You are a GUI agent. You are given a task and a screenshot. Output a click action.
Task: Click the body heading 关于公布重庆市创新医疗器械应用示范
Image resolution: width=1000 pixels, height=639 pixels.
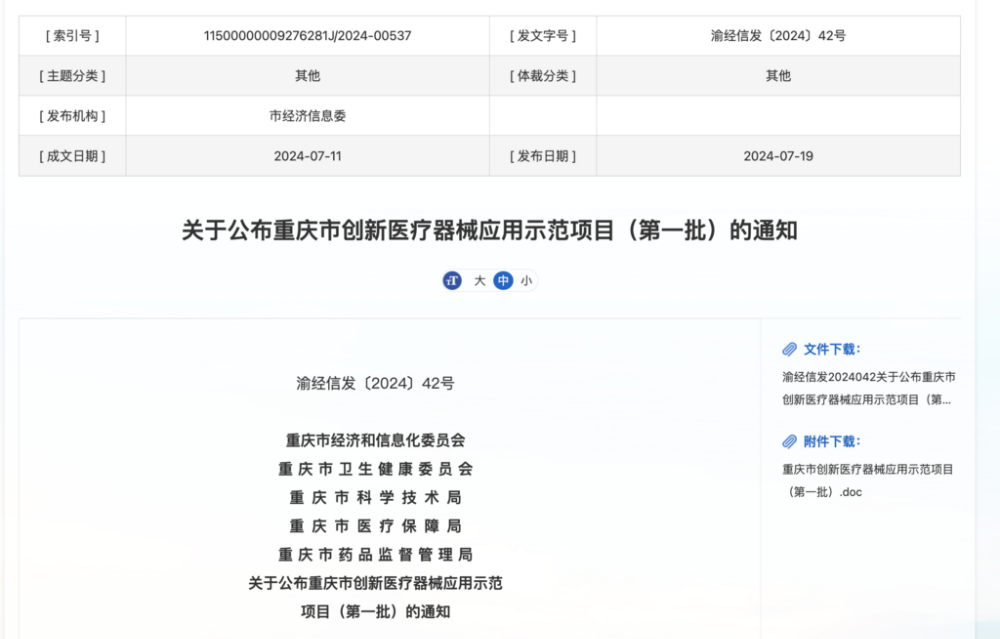pyautogui.click(x=375, y=584)
